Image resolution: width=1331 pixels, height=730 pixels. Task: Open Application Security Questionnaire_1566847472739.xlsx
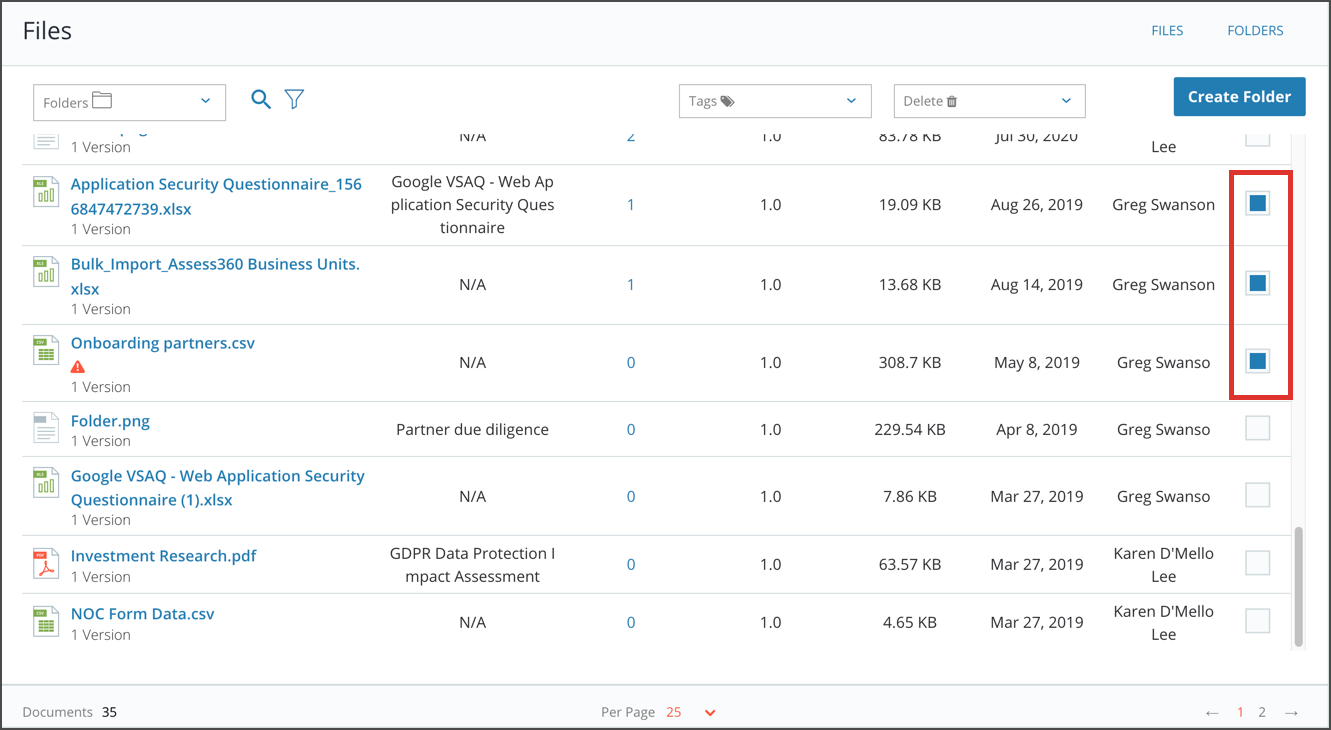216,197
